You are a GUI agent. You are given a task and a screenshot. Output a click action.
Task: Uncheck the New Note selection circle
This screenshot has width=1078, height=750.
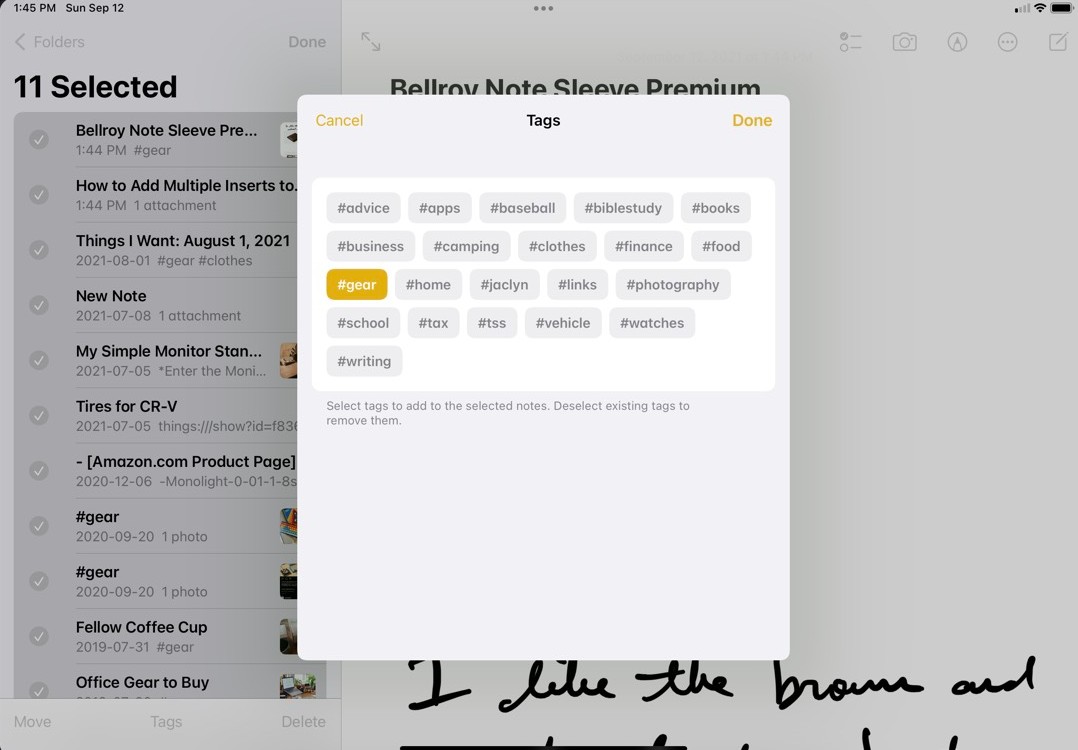point(38,306)
